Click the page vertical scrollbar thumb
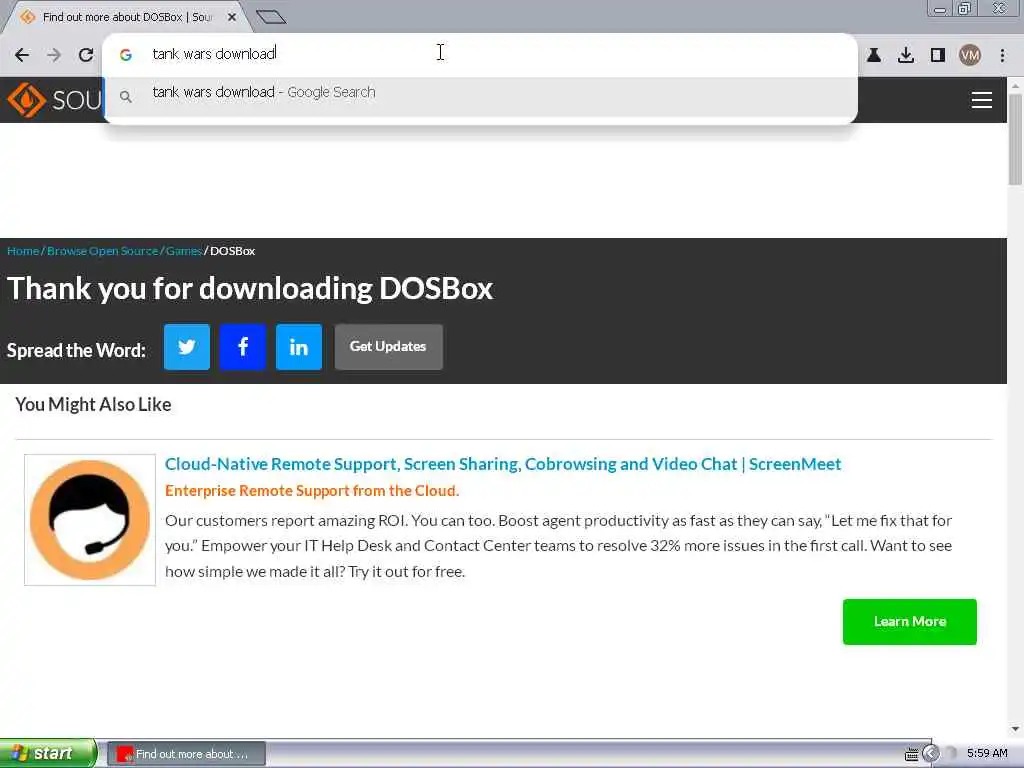This screenshot has height=768, width=1024. (1015, 140)
